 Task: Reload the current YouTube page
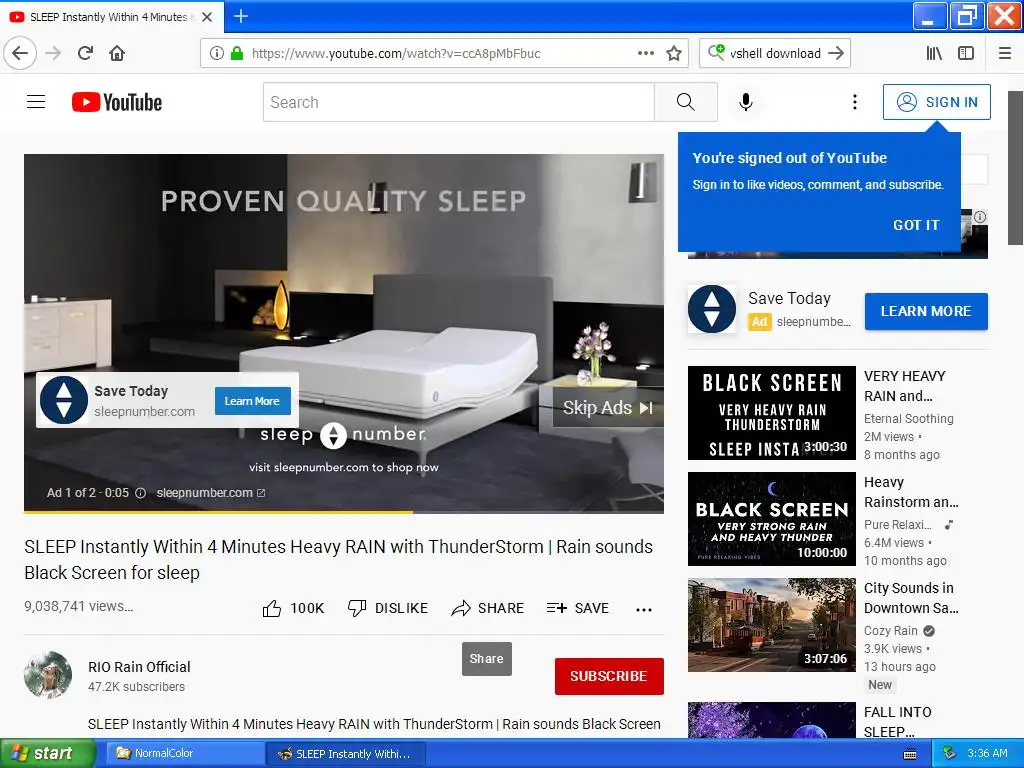coord(85,53)
